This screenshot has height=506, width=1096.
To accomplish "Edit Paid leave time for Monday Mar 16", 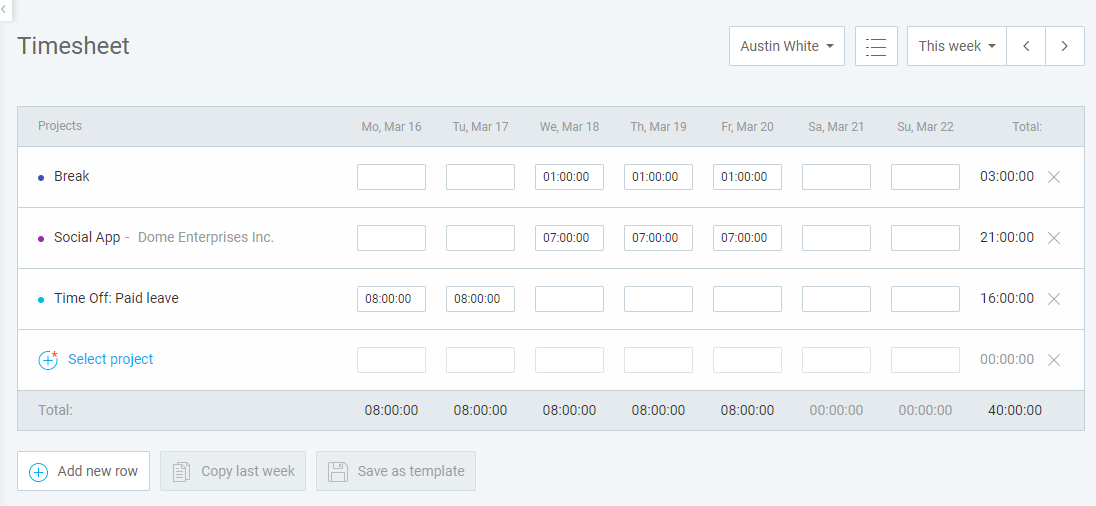I will point(391,298).
